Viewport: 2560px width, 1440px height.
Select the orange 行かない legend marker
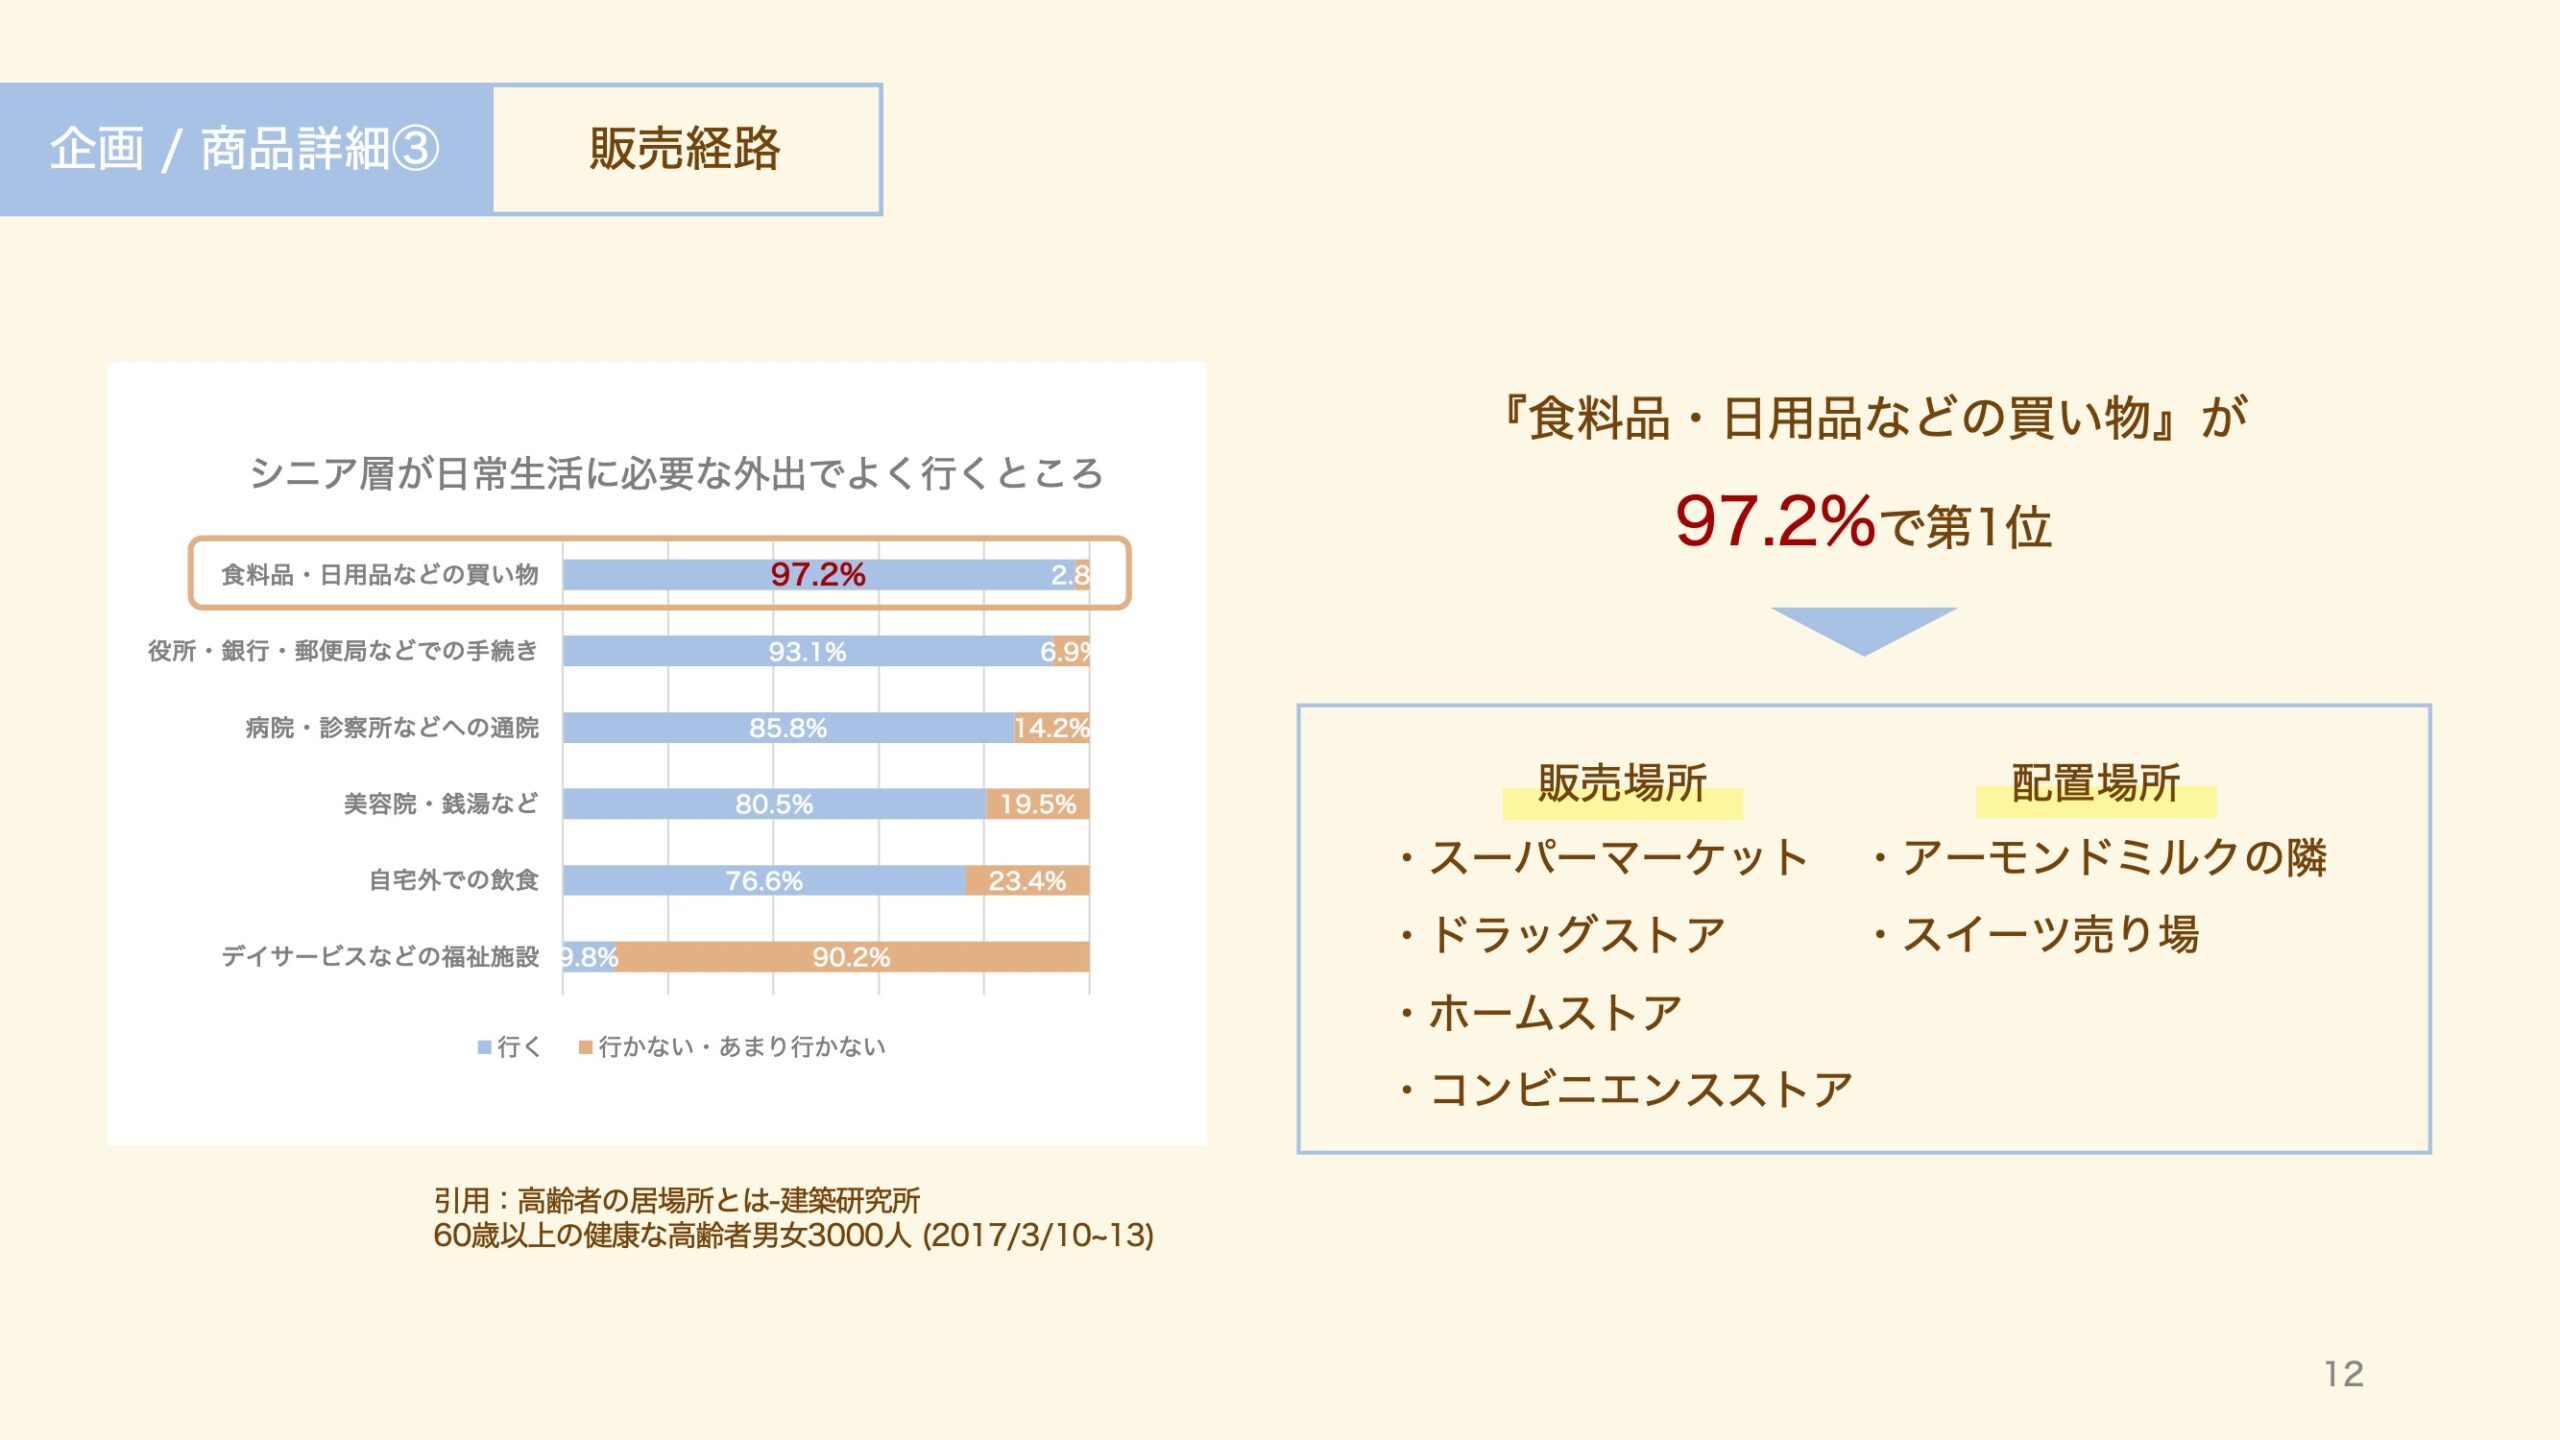click(x=586, y=1047)
